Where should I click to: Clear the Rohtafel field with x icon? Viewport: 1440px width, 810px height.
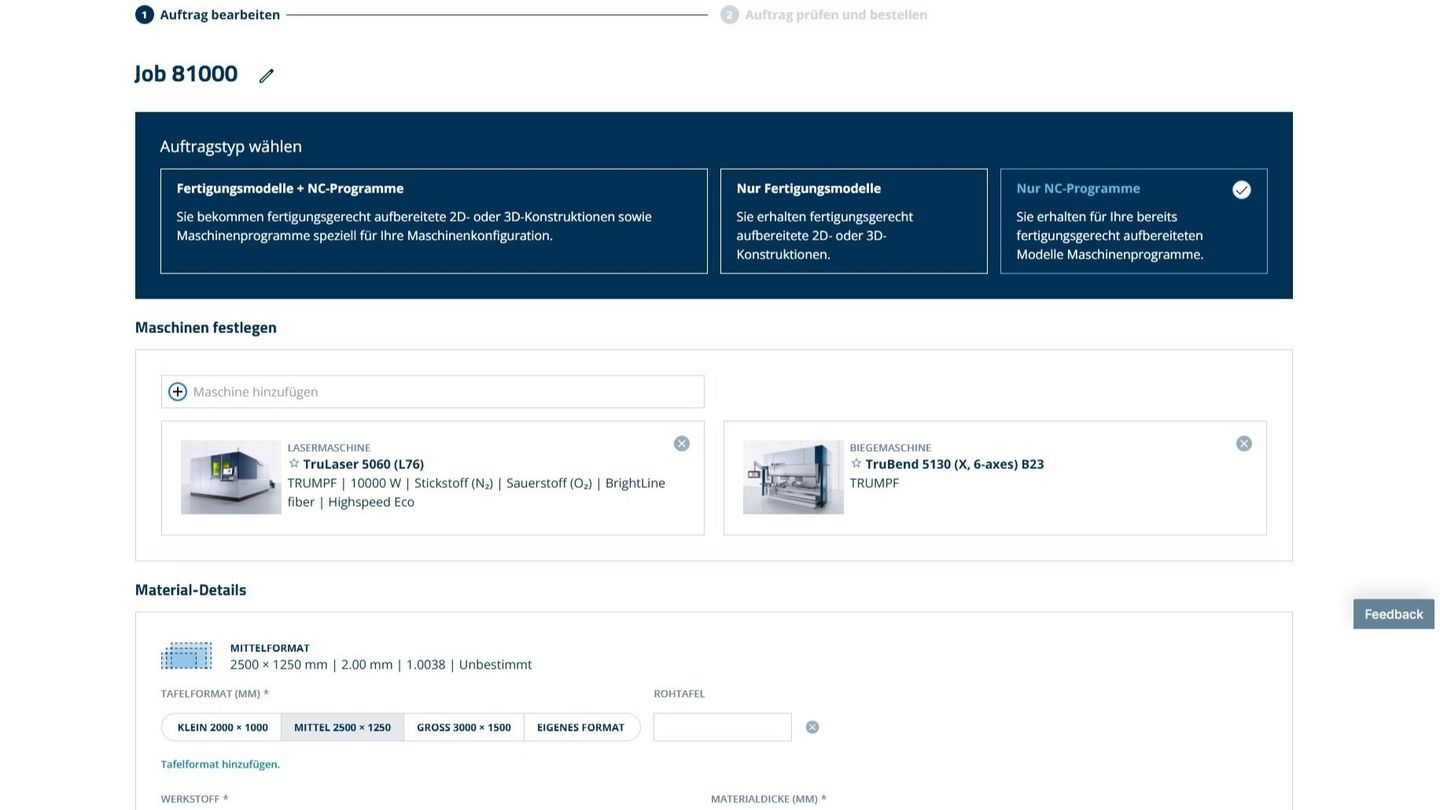coord(812,728)
